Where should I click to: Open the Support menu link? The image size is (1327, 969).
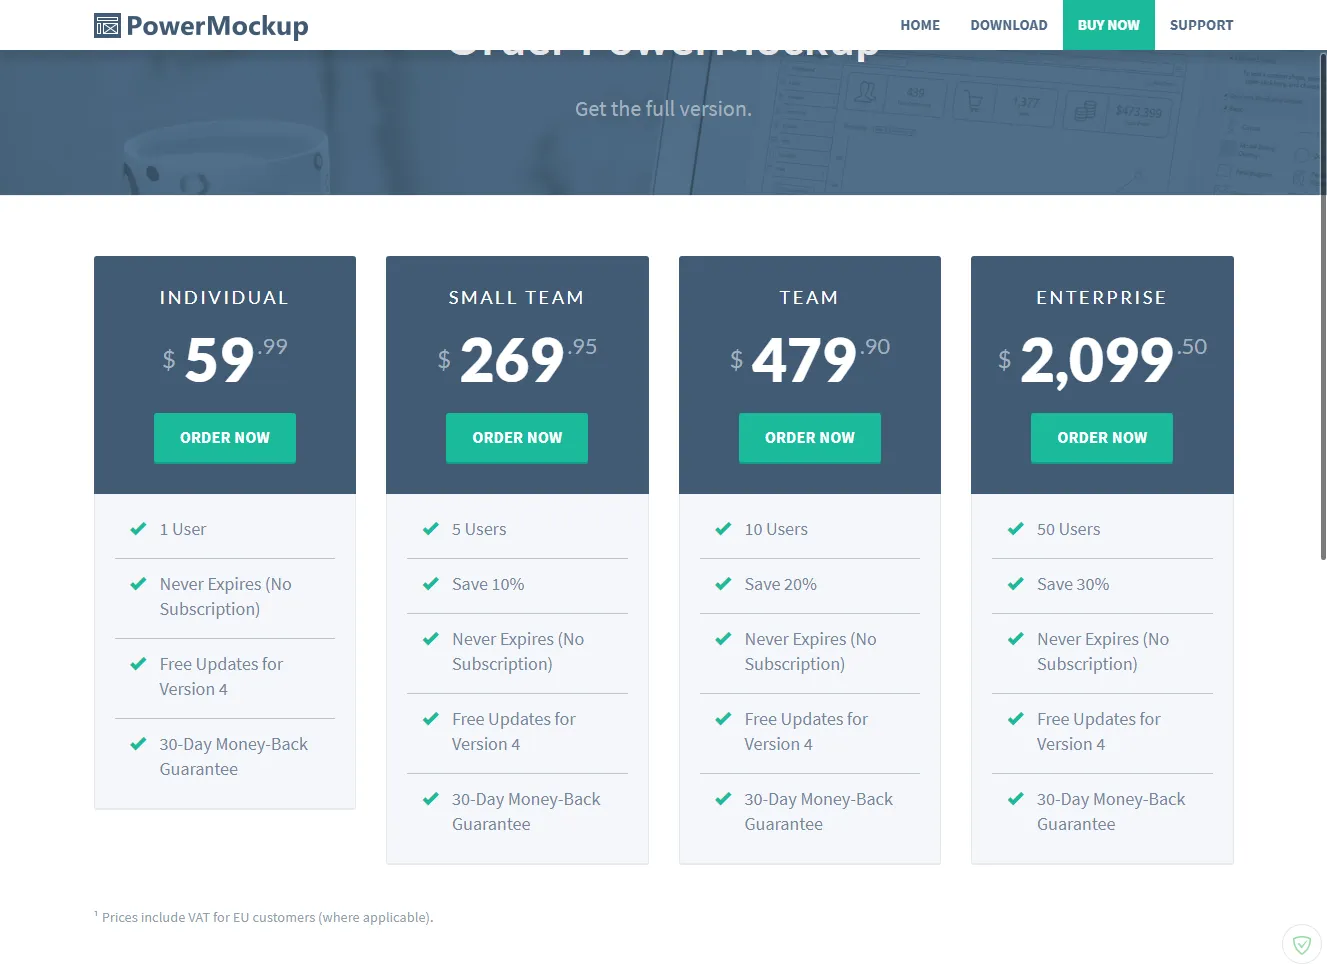(x=1201, y=25)
